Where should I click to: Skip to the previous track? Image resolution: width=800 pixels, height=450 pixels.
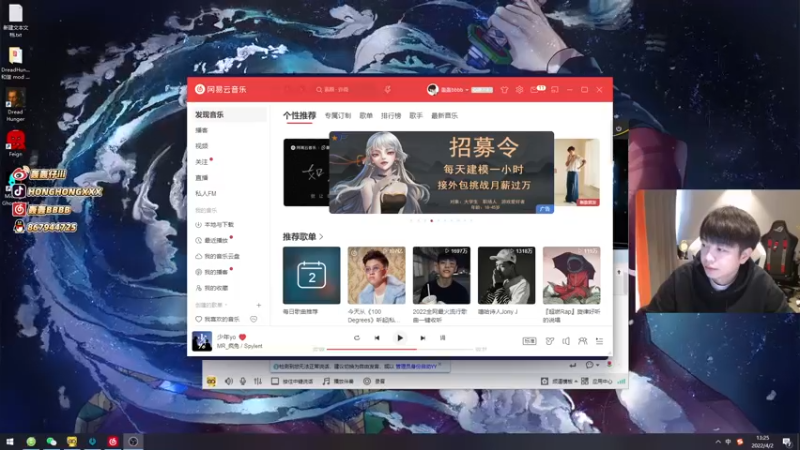[x=377, y=338]
